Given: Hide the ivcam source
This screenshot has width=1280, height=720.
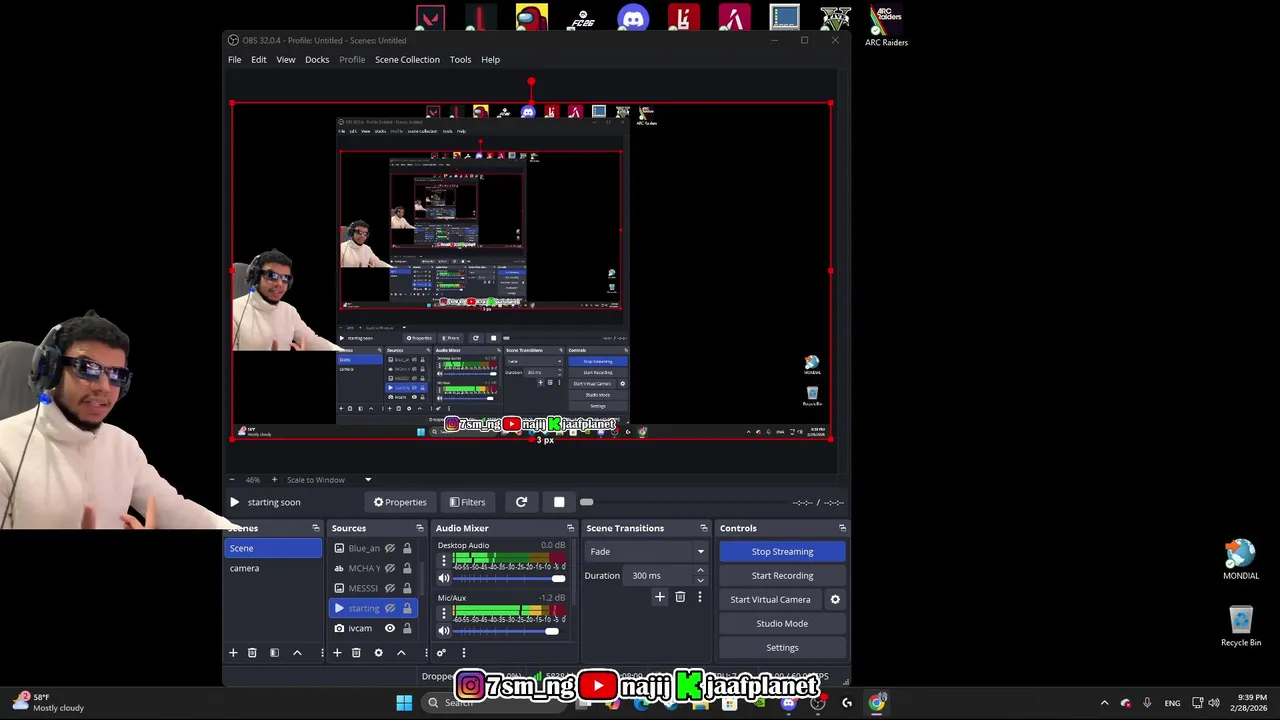Looking at the screenshot, I should [x=390, y=628].
